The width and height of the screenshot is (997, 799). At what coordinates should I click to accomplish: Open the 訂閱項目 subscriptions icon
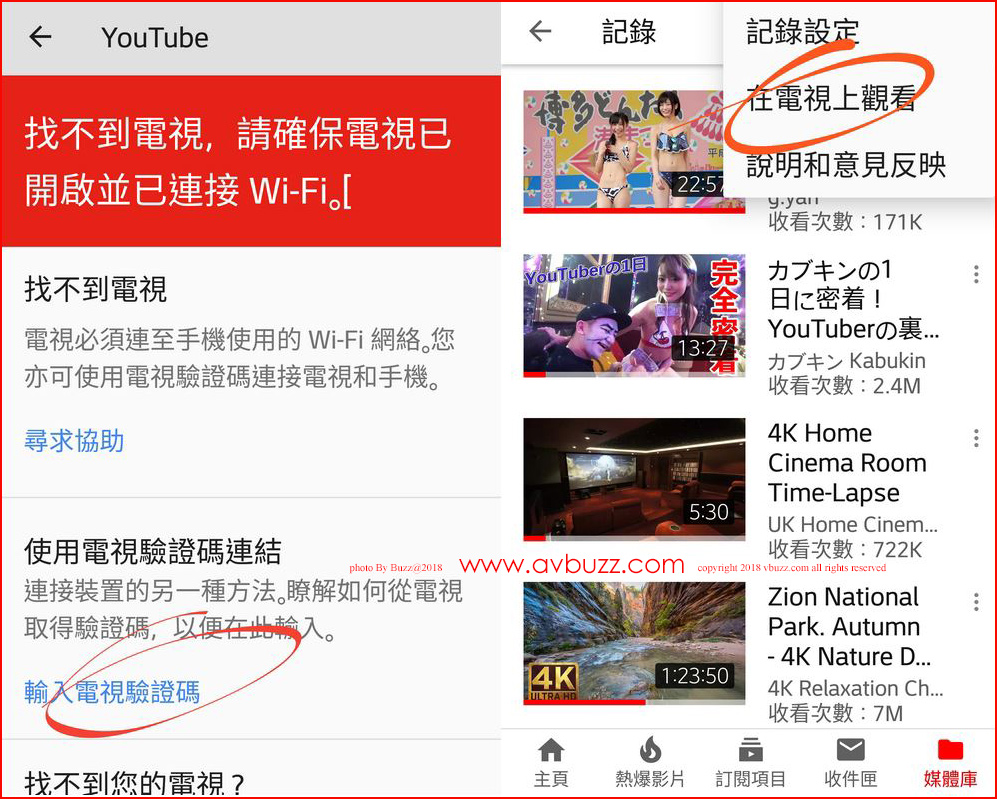tap(750, 752)
